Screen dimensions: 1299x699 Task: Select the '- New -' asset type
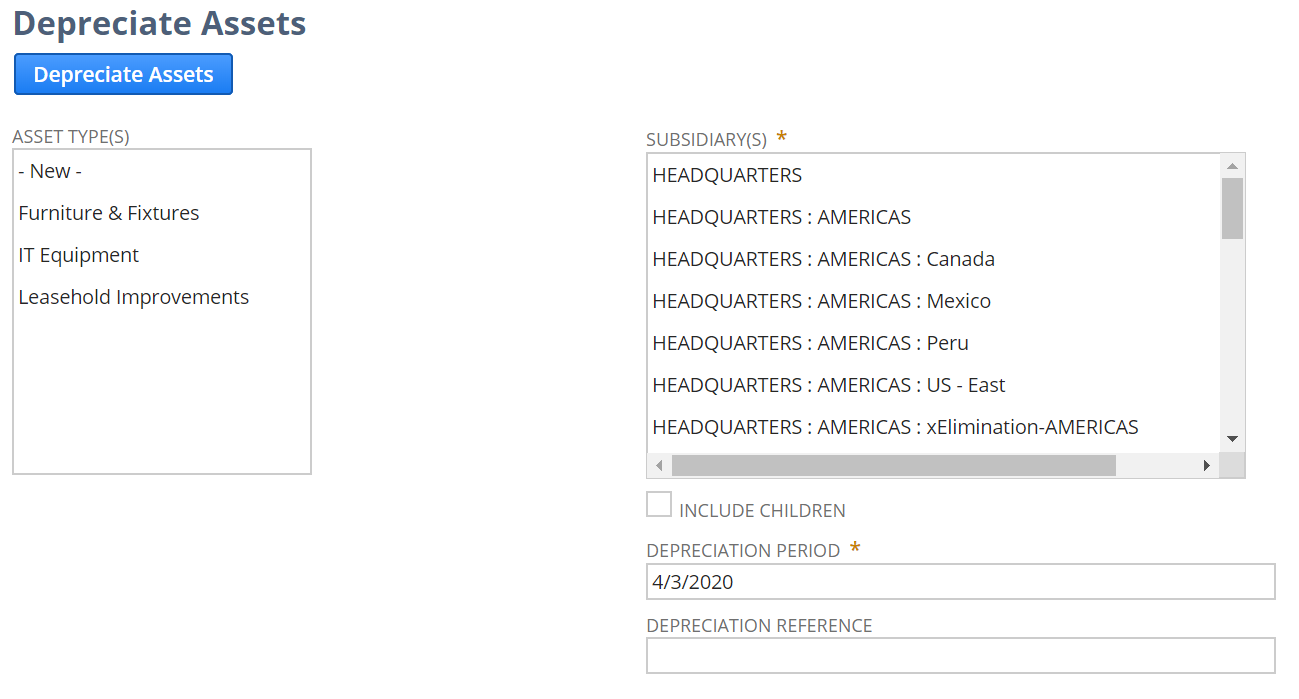click(162, 171)
